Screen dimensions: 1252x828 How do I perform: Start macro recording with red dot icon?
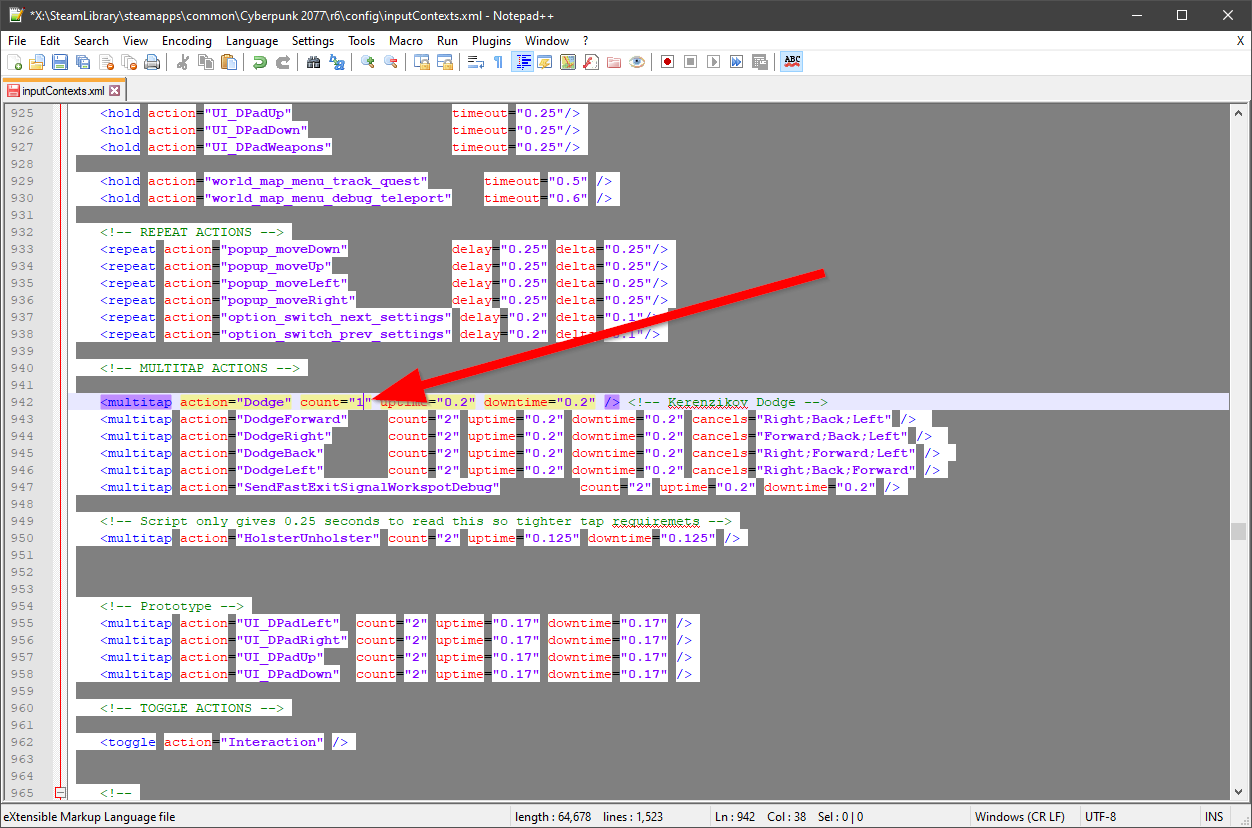coord(667,62)
